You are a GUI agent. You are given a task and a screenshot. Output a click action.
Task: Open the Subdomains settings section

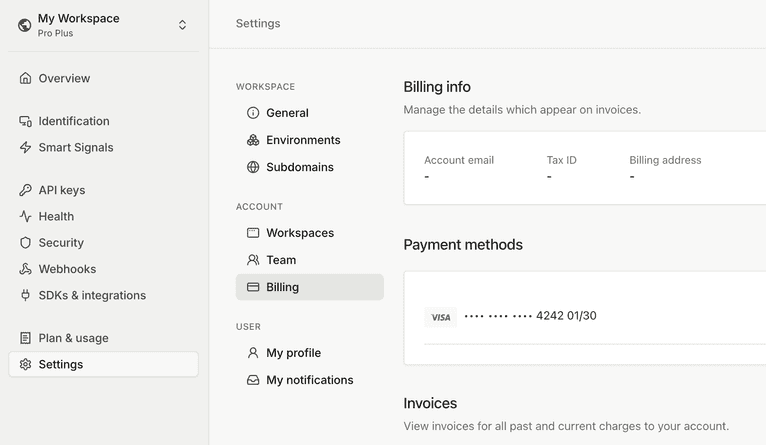click(x=300, y=167)
